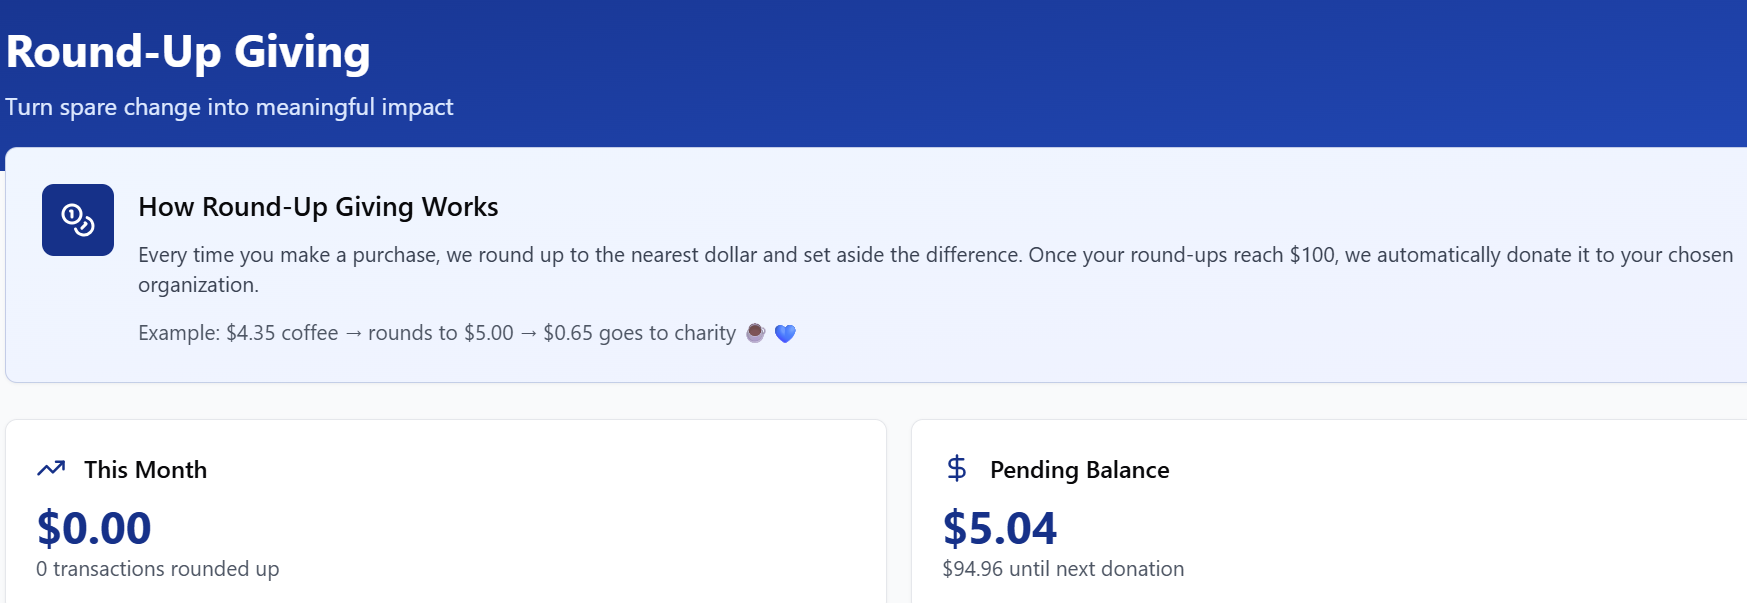Click the '$0.65 goes to charity' text
The width and height of the screenshot is (1747, 603).
tap(639, 333)
